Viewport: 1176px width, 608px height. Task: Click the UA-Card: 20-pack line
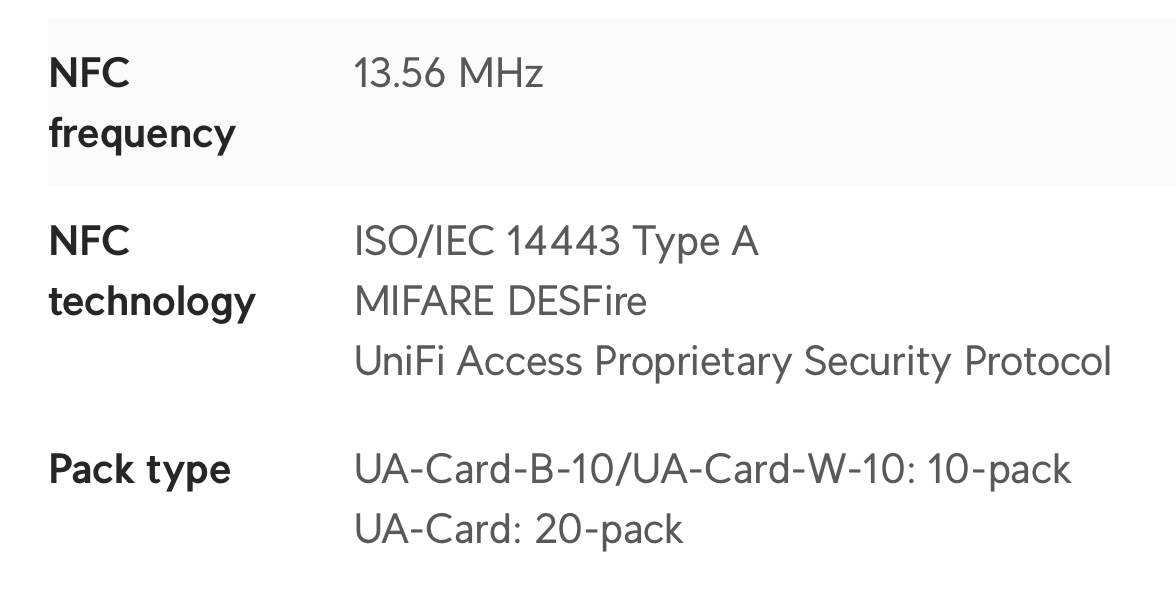pyautogui.click(x=518, y=530)
